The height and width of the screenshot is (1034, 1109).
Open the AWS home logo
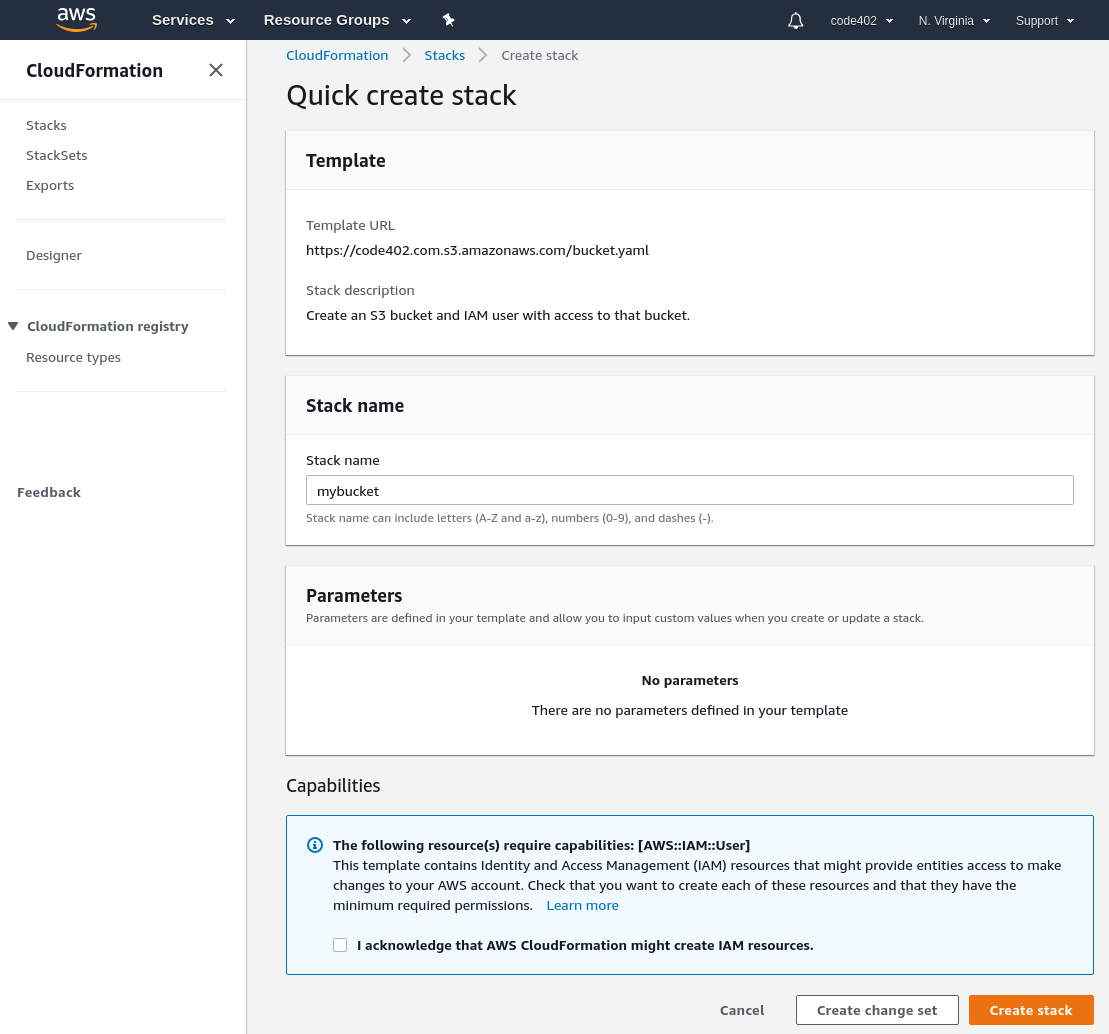coord(76,19)
